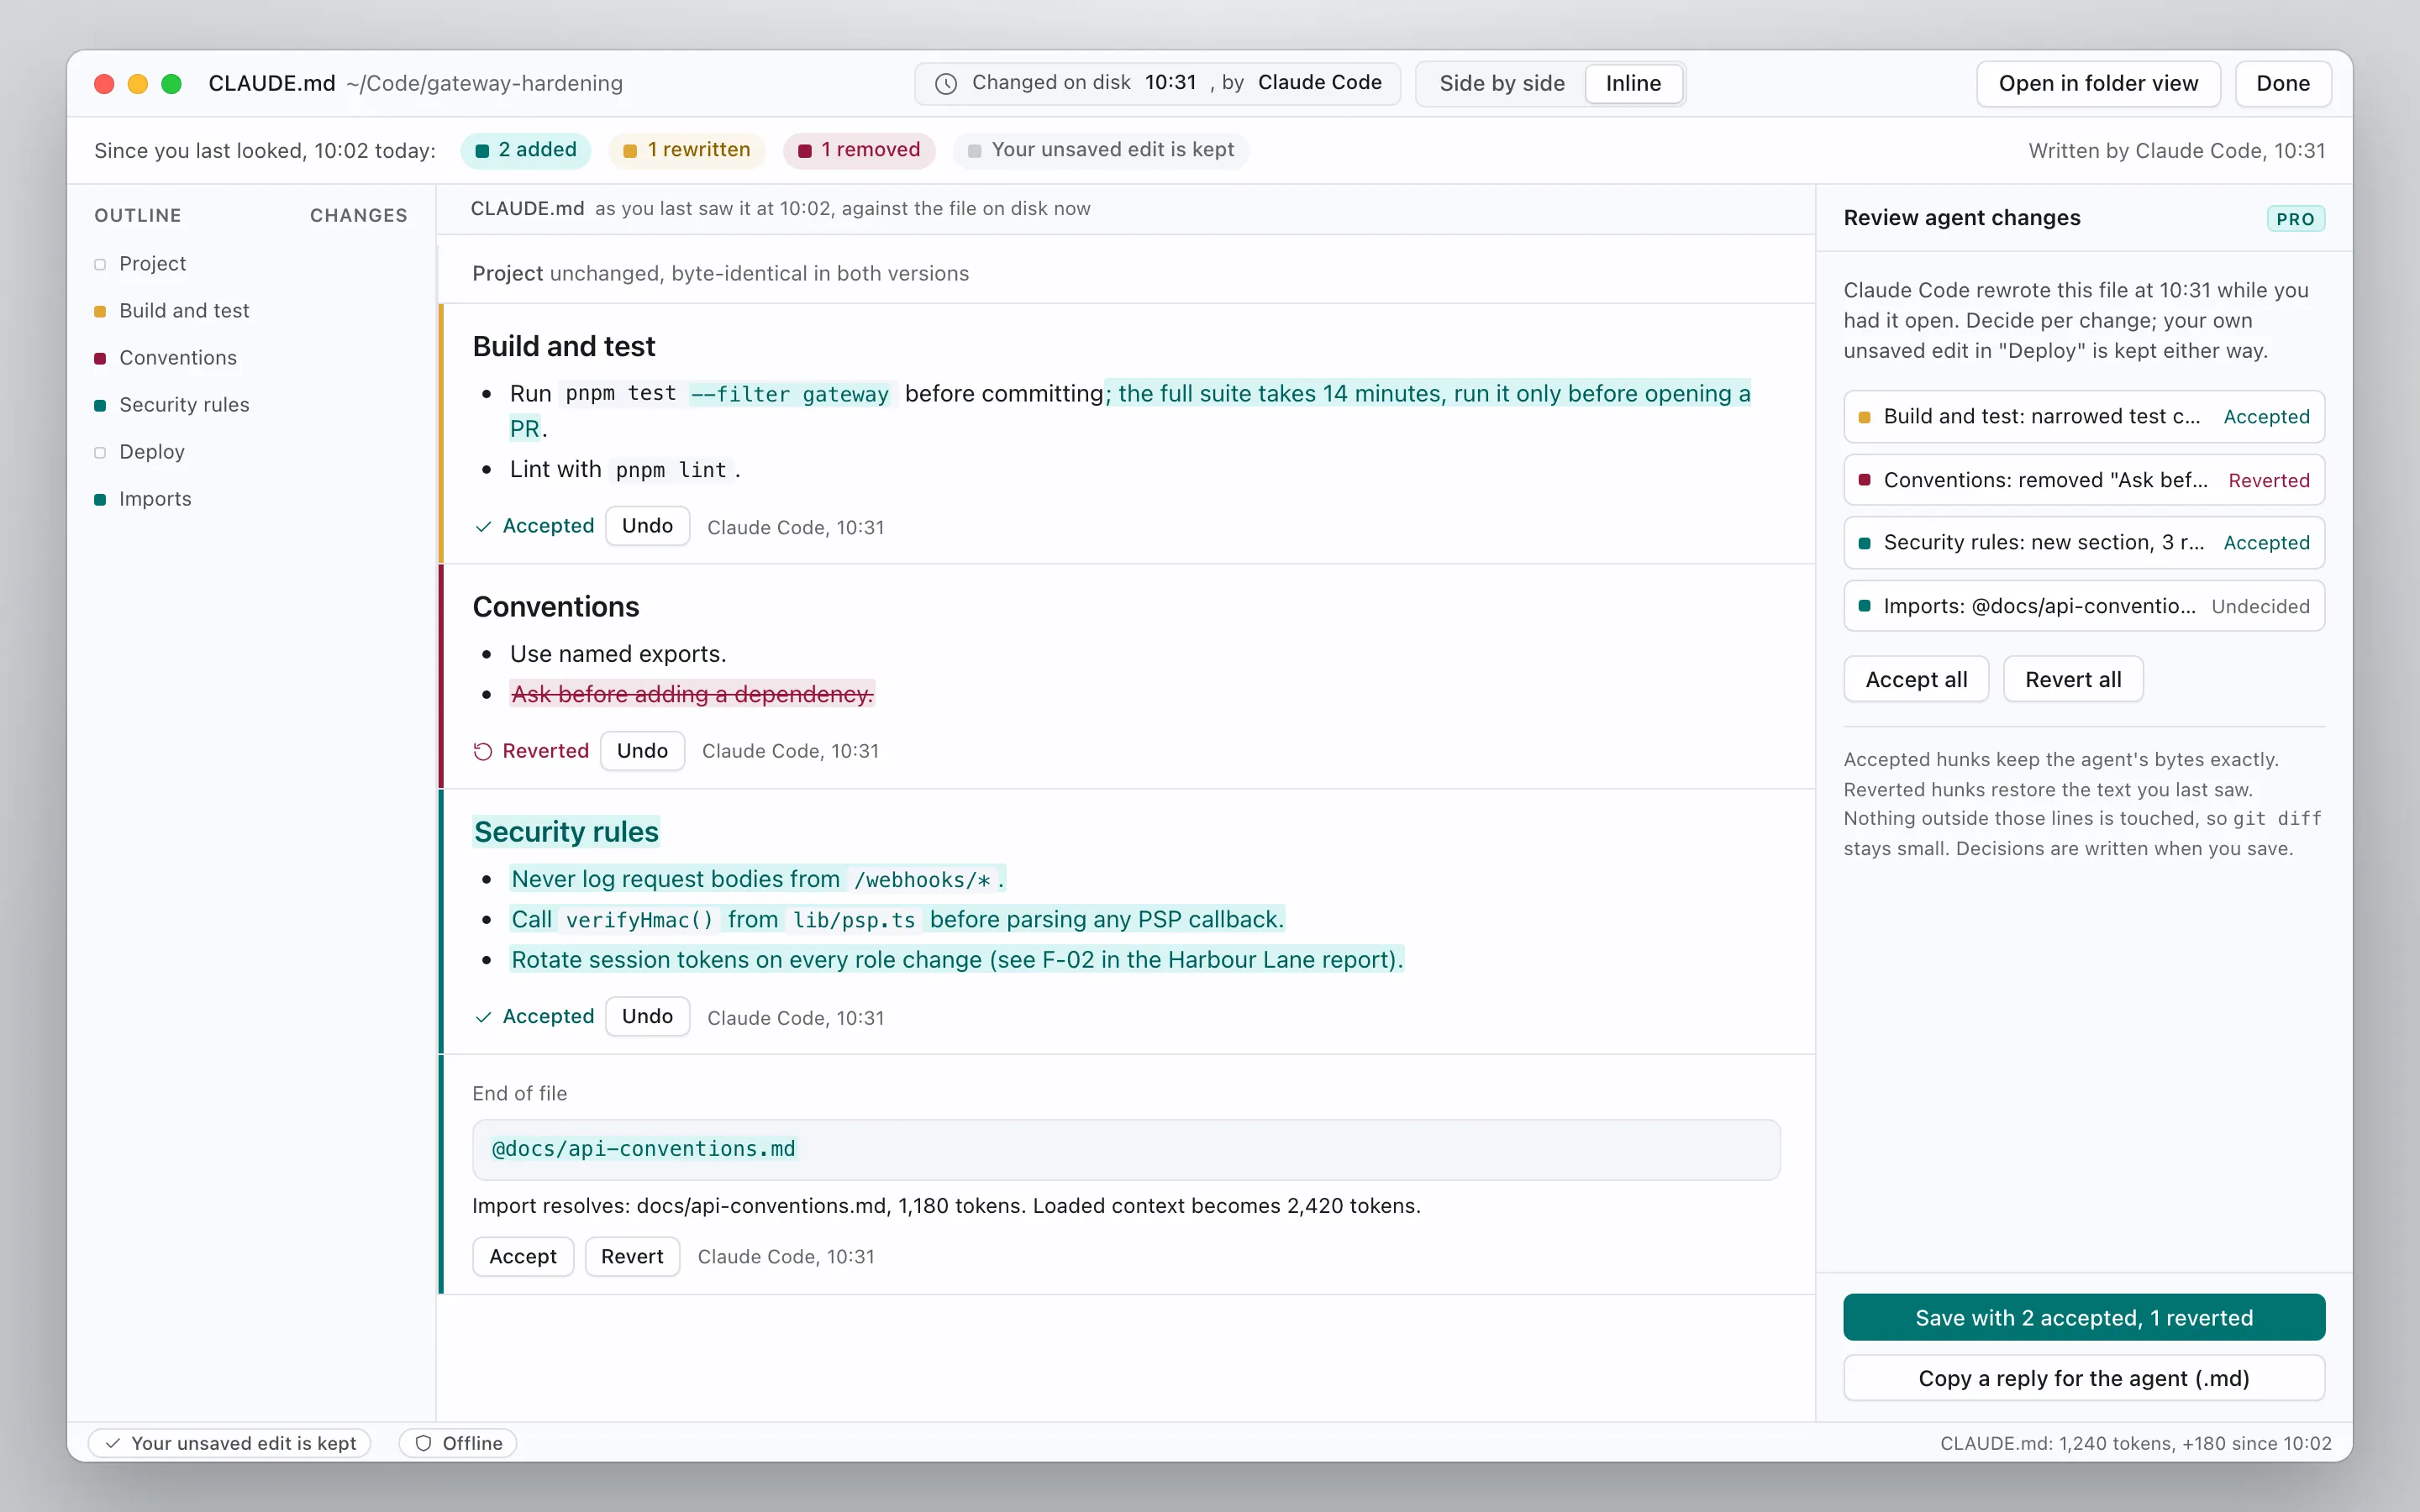Click the teal marker next to Imports in outline
The height and width of the screenshot is (1512, 2420).
[x=100, y=499]
